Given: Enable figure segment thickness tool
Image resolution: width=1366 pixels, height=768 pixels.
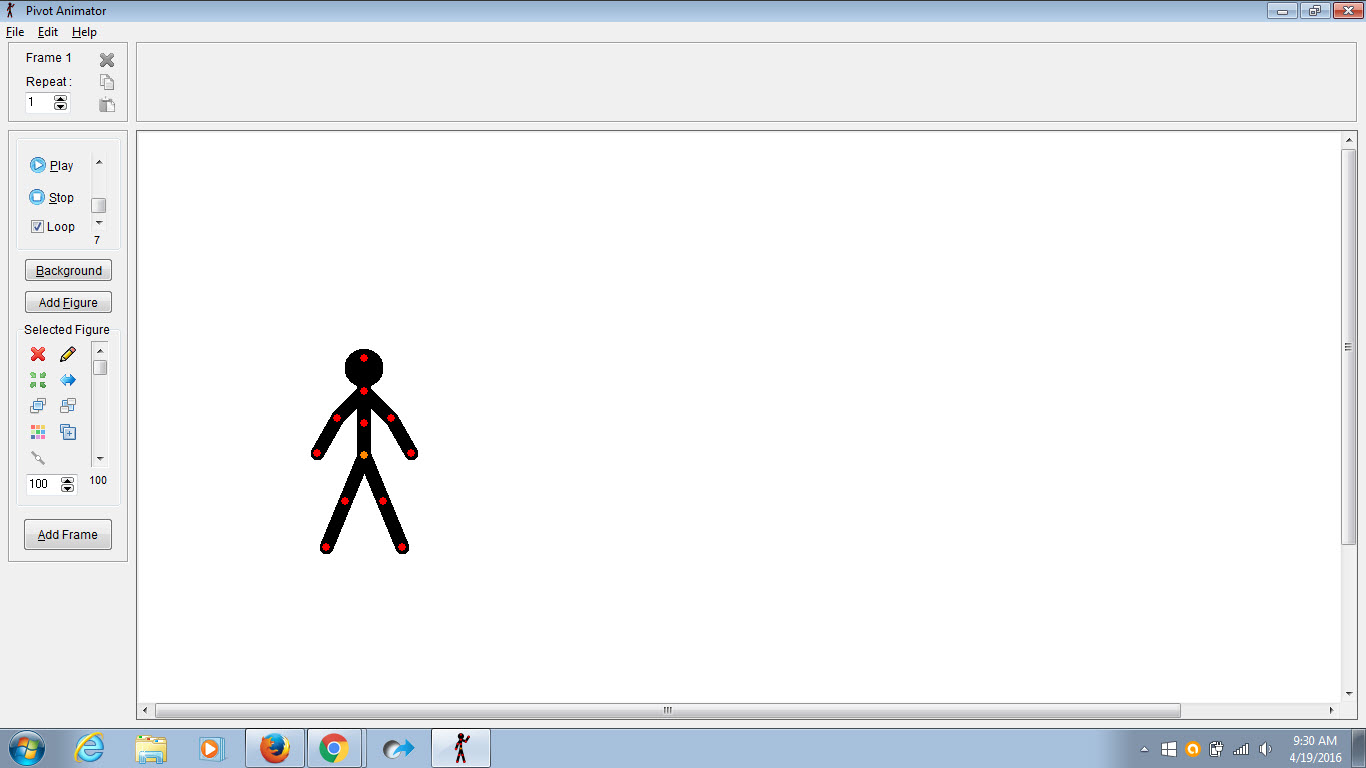Looking at the screenshot, I should coord(37,457).
